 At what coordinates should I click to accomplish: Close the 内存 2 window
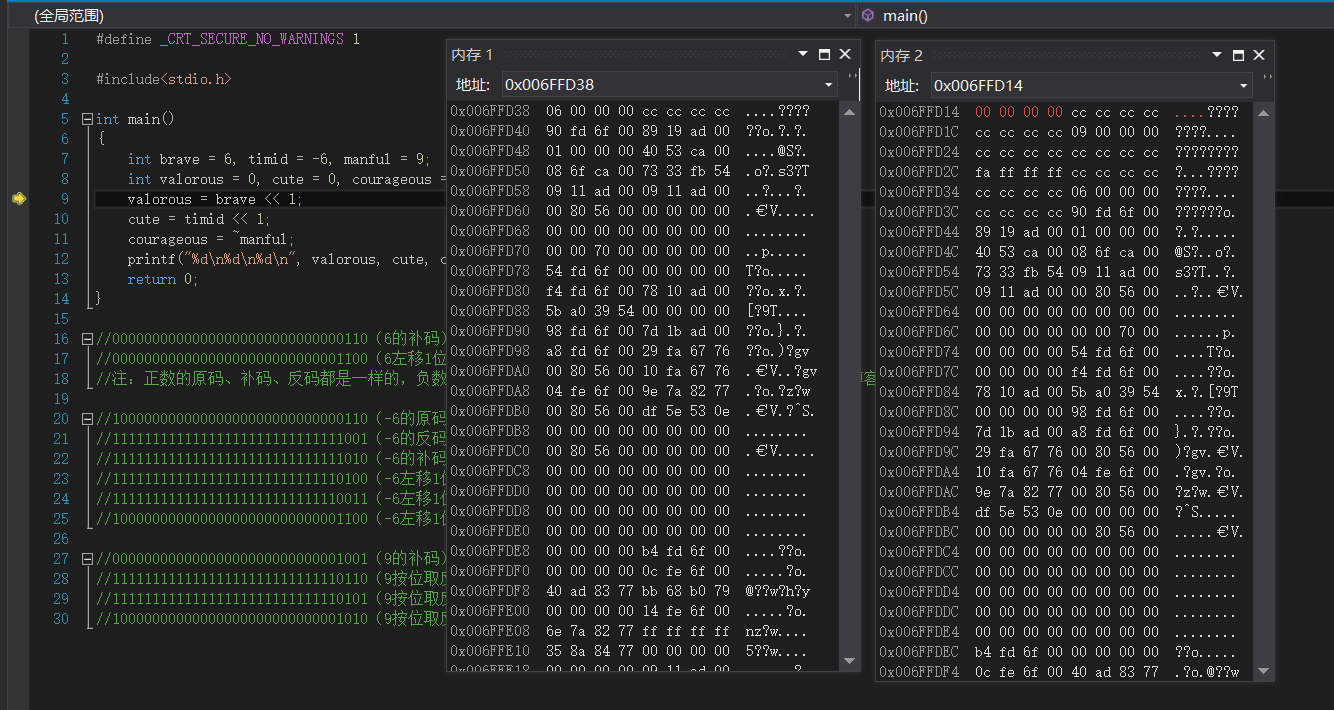tap(1259, 55)
